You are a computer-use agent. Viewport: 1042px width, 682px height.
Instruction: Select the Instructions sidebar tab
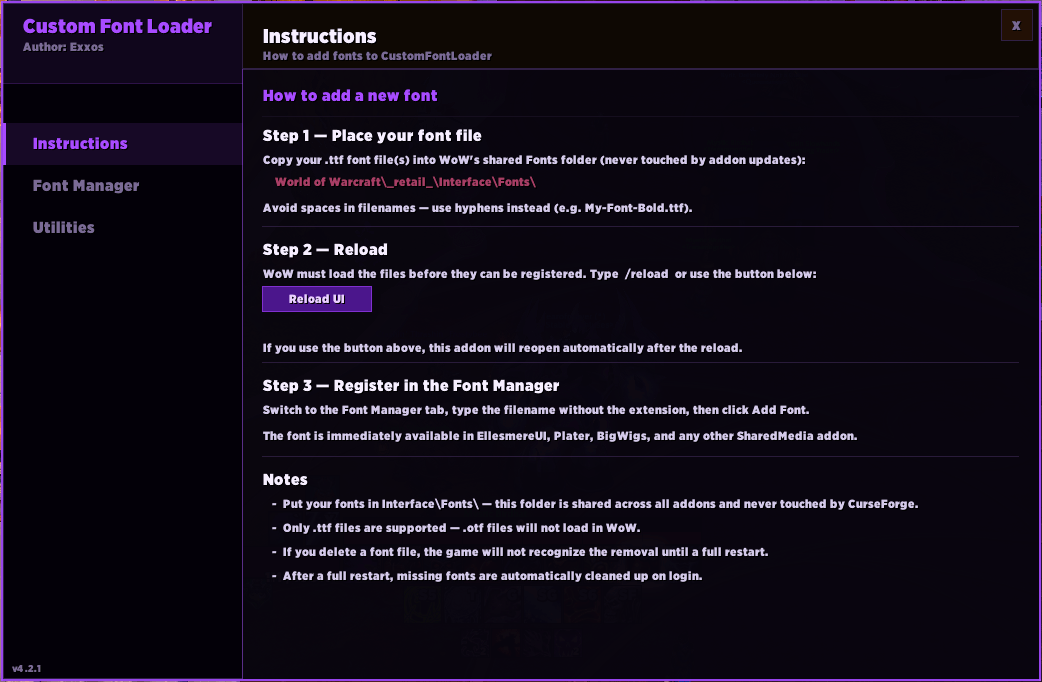click(123, 144)
